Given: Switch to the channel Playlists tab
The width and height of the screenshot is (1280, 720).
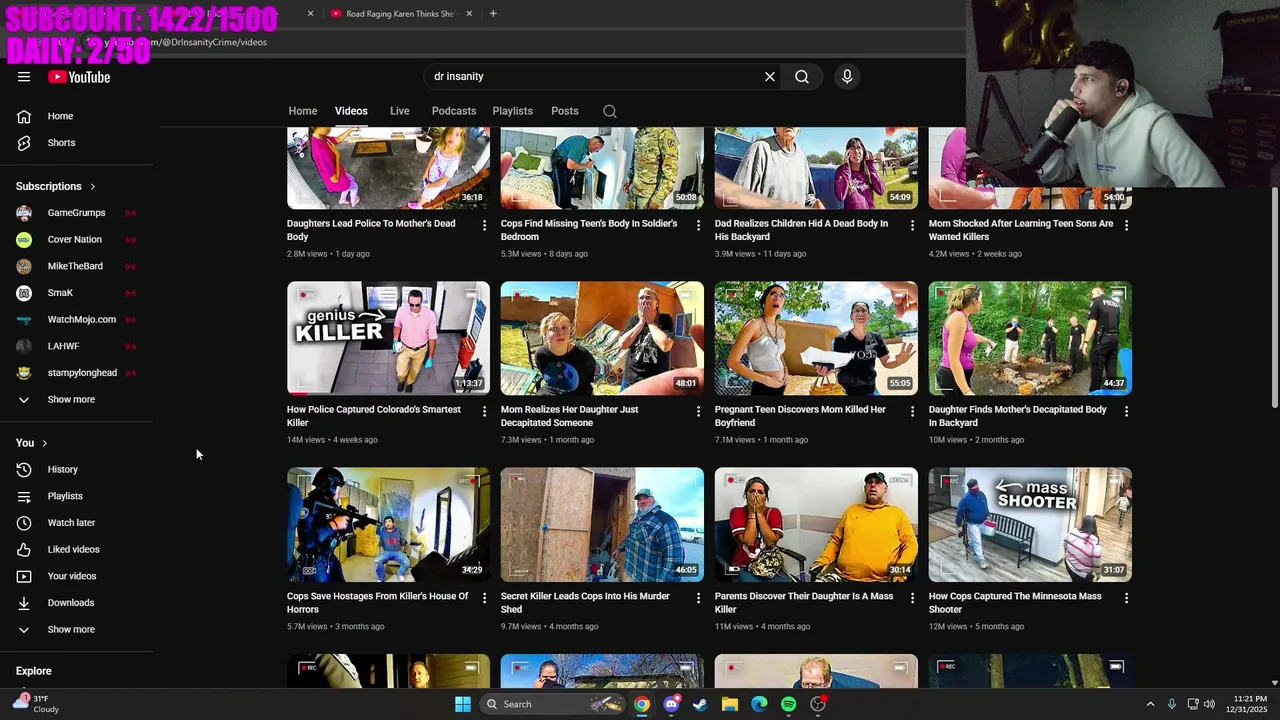Looking at the screenshot, I should click(x=512, y=111).
